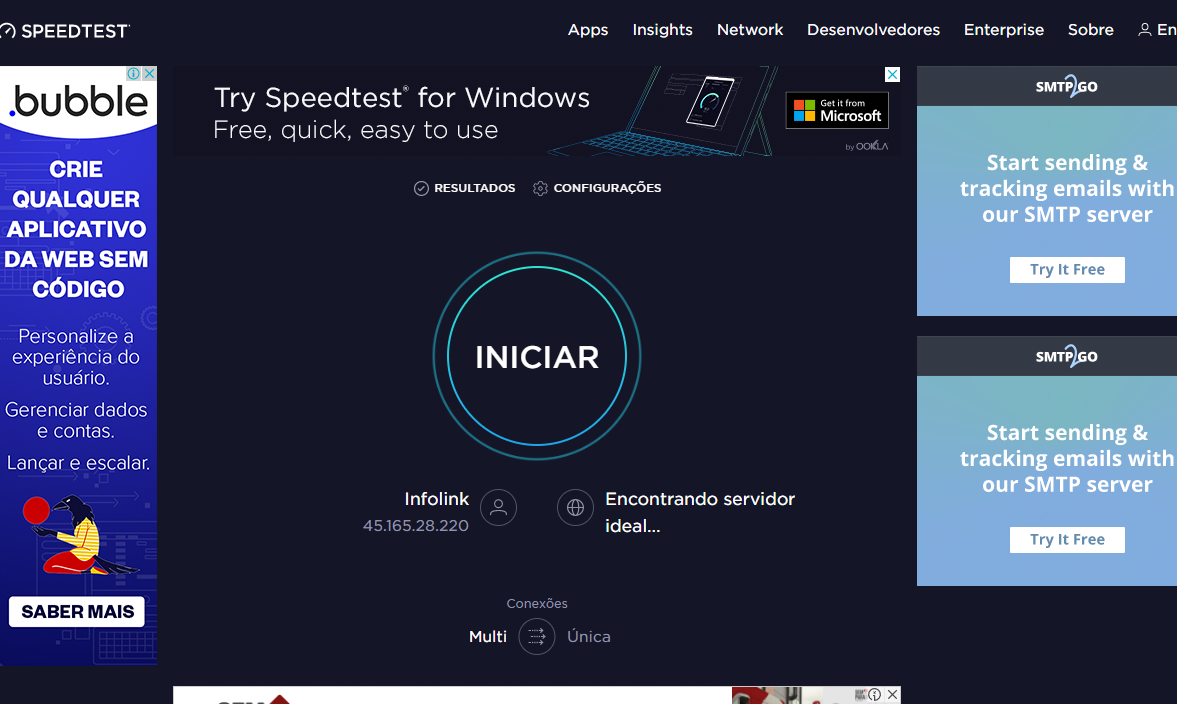Viewport: 1177px width, 704px height.
Task: Open the Enterprise menu
Action: [1004, 30]
